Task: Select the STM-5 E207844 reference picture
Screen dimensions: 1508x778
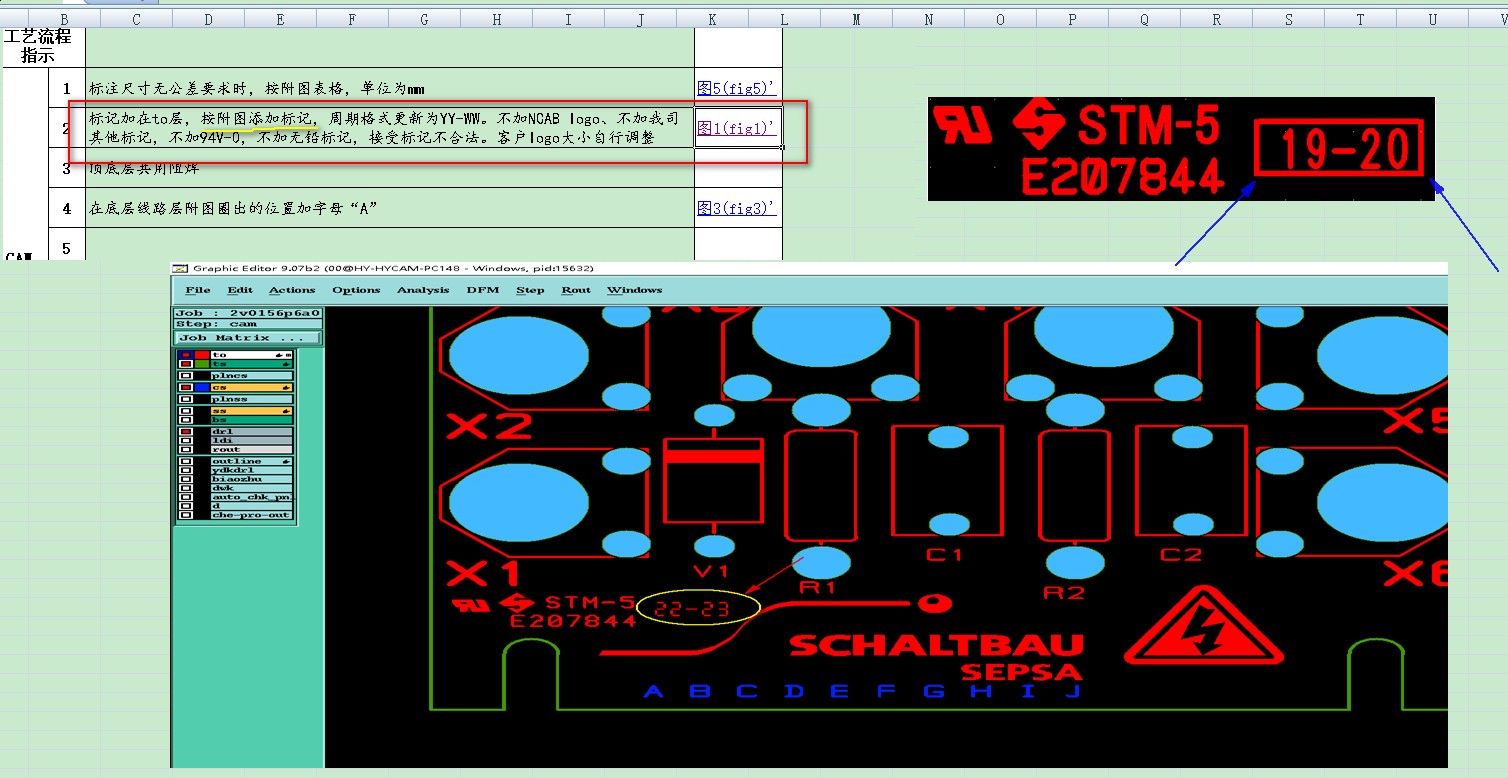Action: click(x=1181, y=148)
